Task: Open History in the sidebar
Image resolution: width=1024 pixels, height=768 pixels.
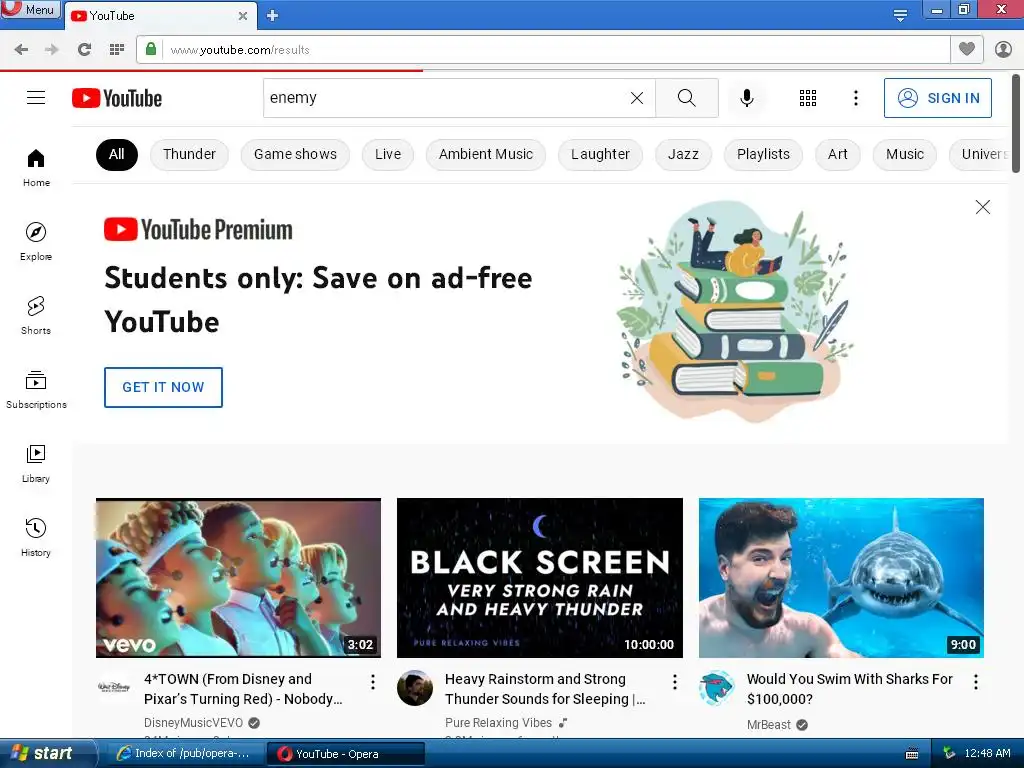Action: coord(36,537)
